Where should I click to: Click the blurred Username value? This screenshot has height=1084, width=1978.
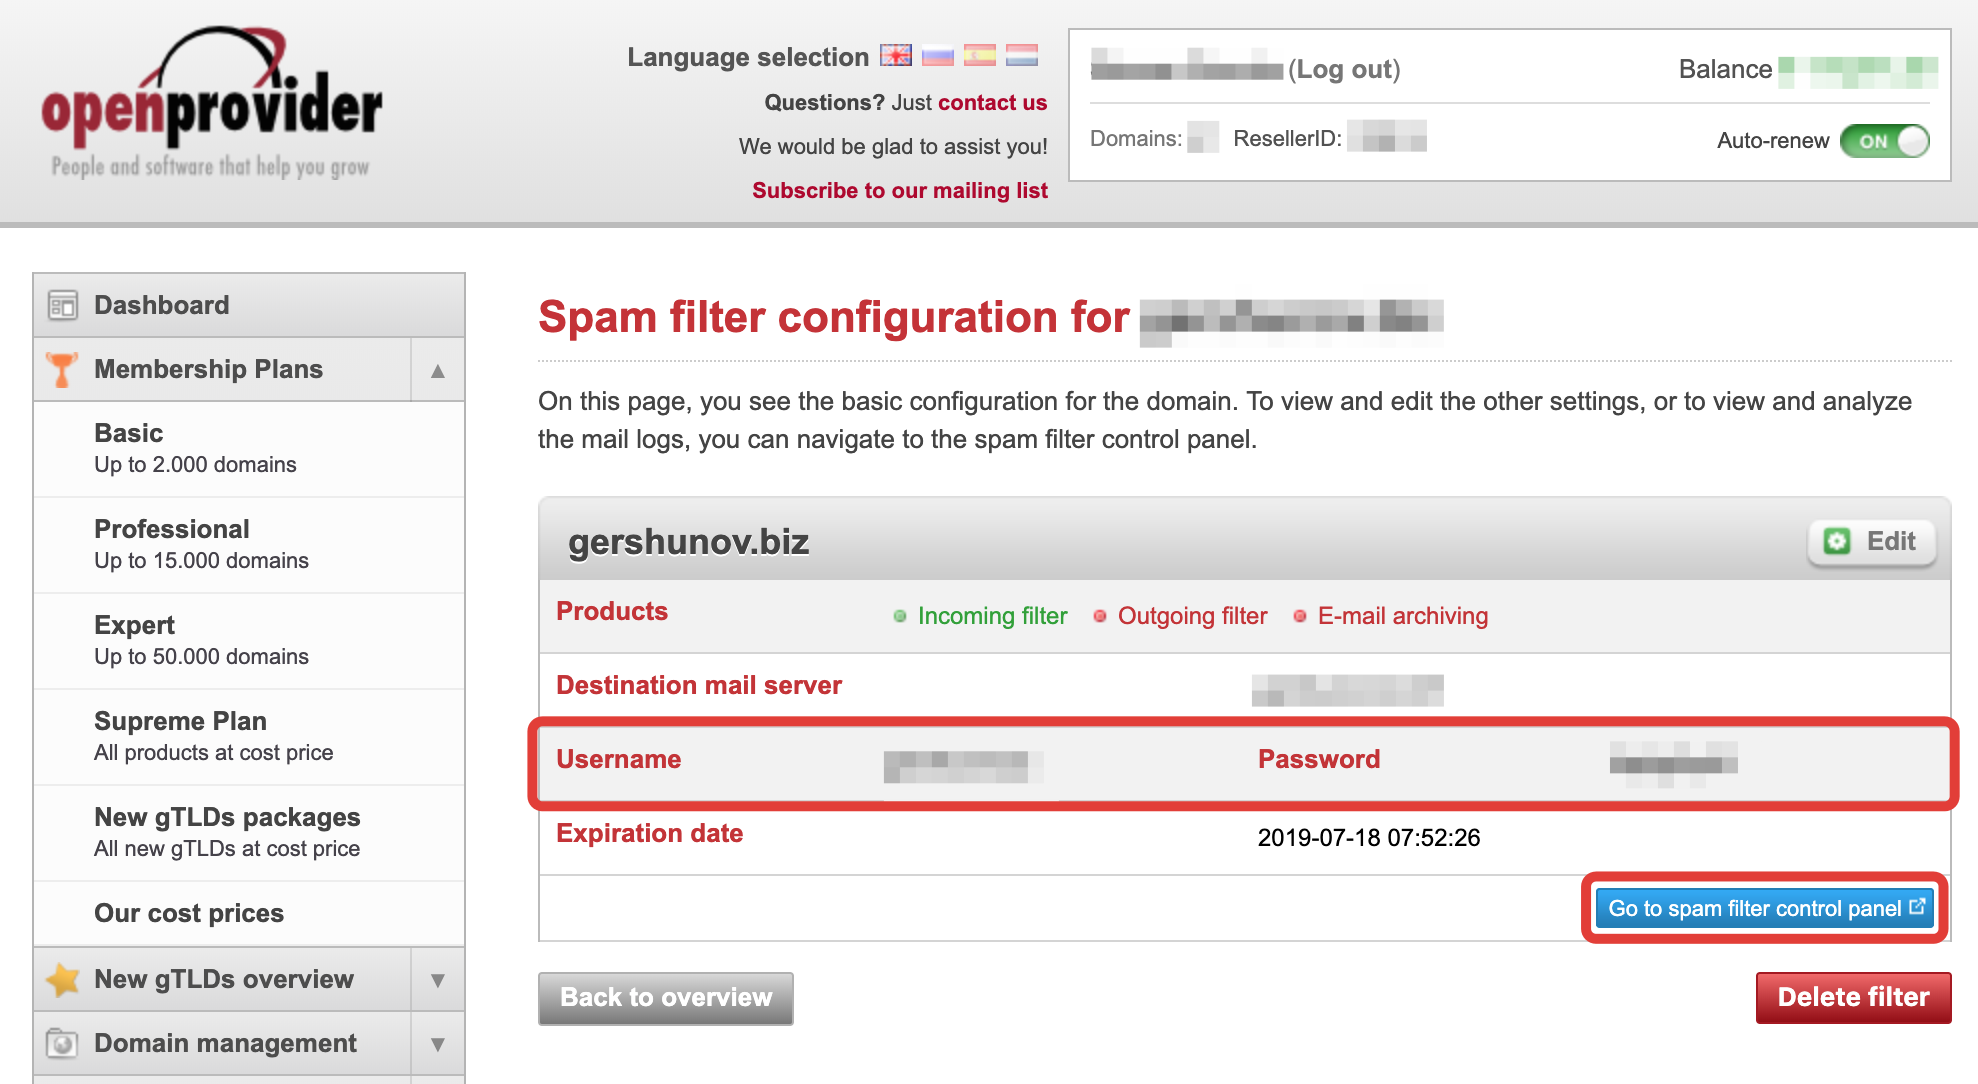click(964, 765)
